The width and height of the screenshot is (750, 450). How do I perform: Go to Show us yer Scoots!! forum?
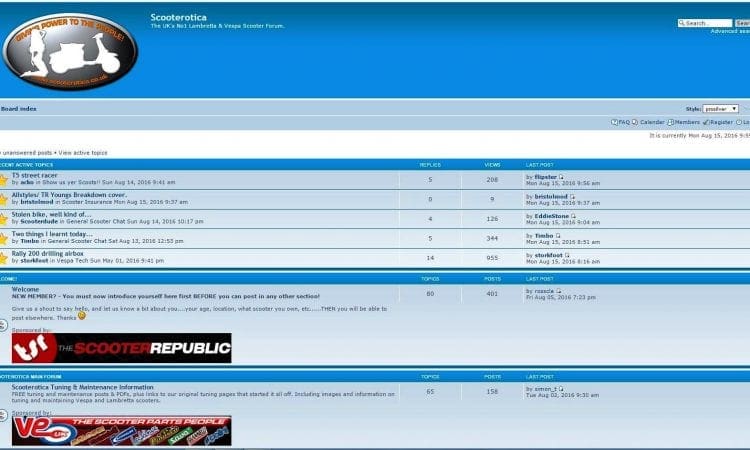pos(72,182)
